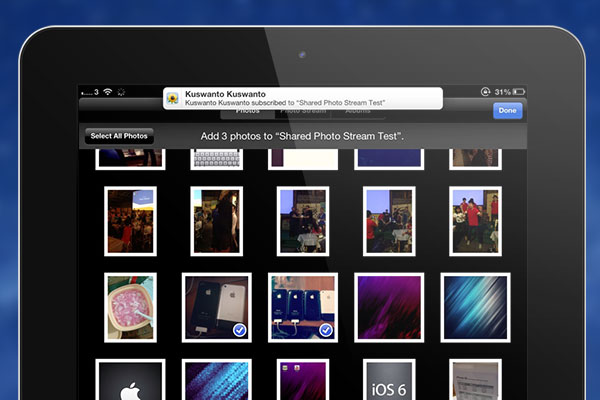The image size is (600, 400).
Task: Select the pink dessert bowl photo
Action: [130, 308]
